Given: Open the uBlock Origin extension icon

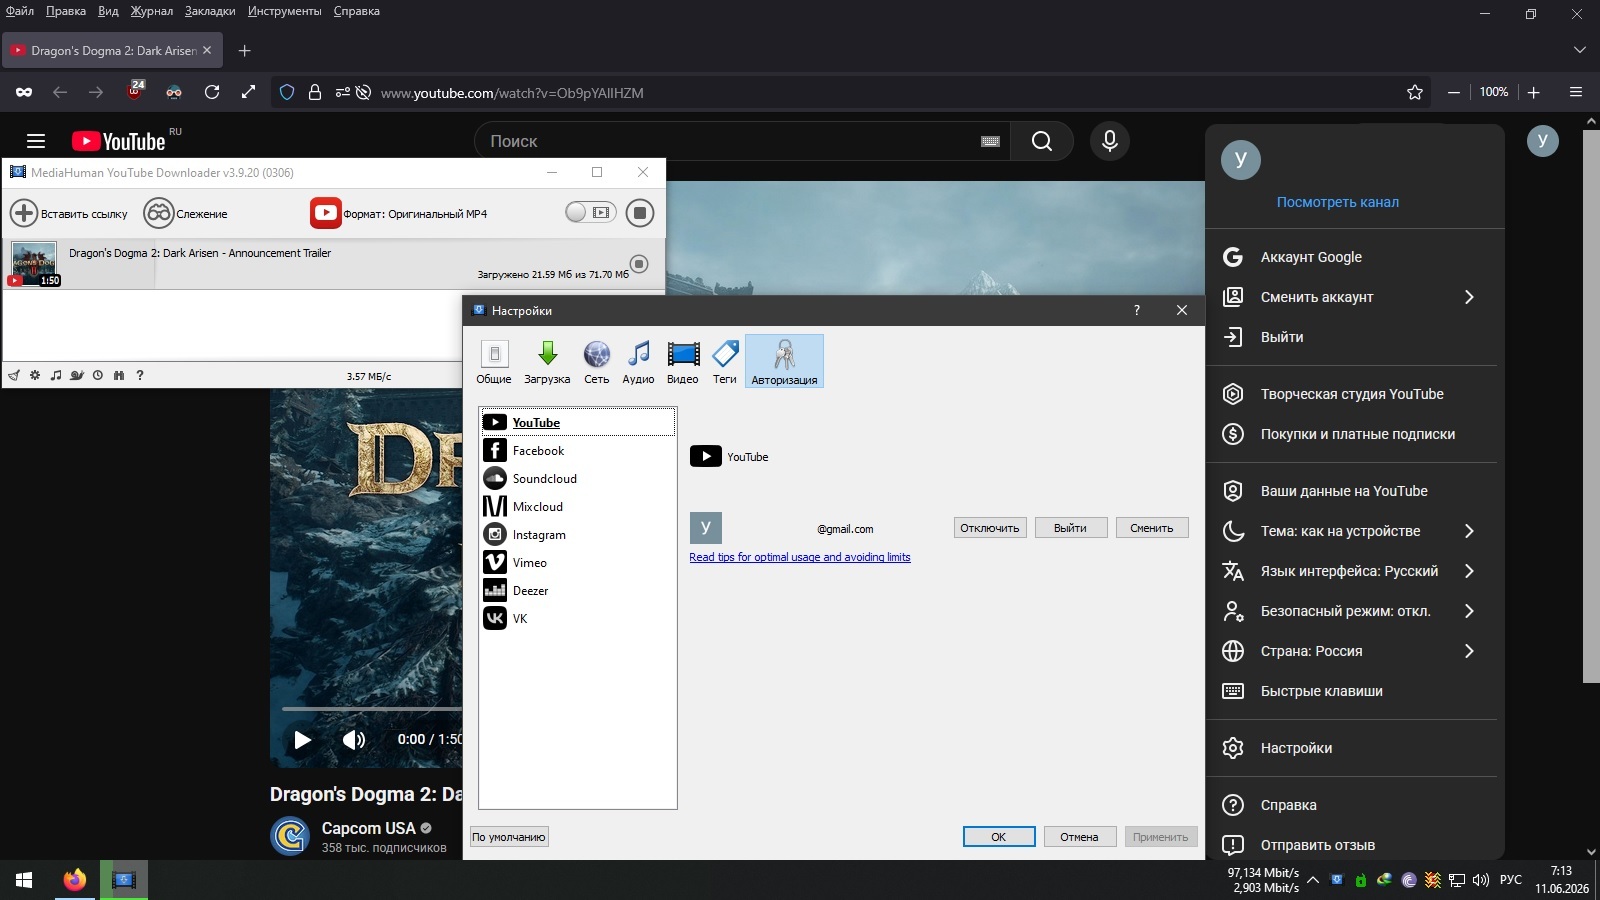Looking at the screenshot, I should 135,92.
